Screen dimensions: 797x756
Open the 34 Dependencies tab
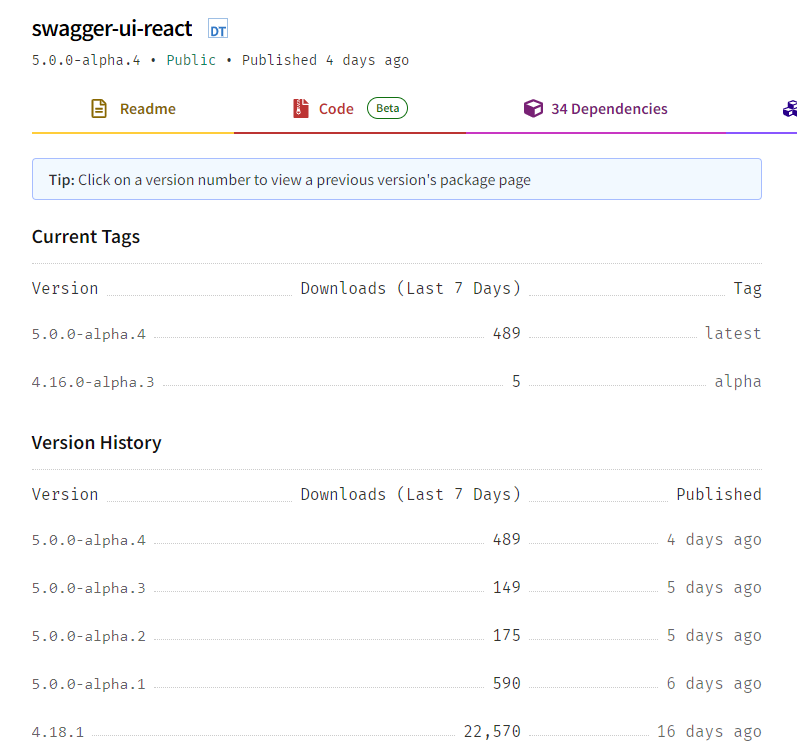[x=596, y=109]
